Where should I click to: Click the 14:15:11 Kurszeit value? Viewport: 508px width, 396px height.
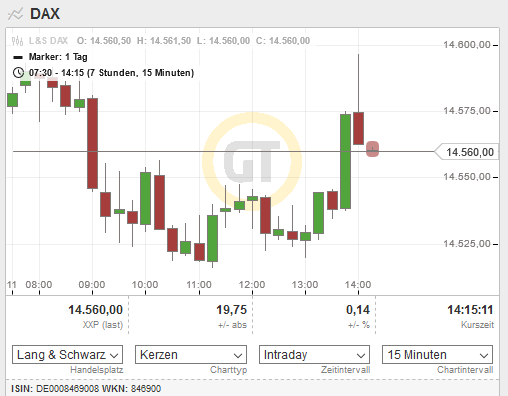pos(470,310)
